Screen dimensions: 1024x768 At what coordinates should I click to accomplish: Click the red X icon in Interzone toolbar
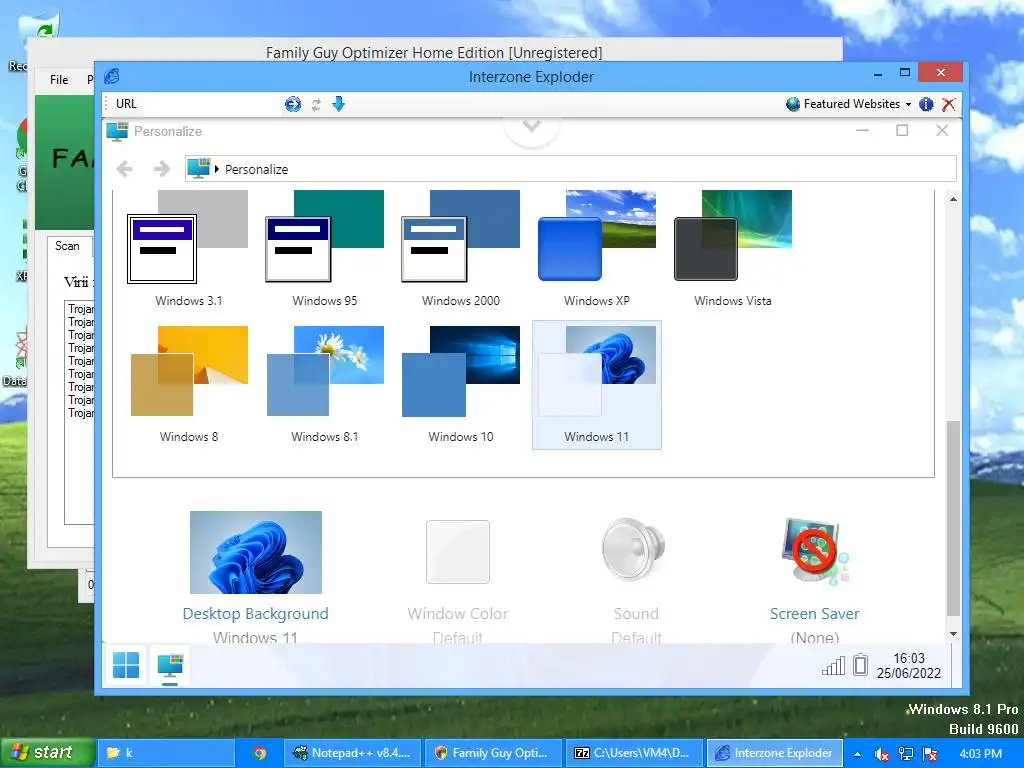[949, 104]
